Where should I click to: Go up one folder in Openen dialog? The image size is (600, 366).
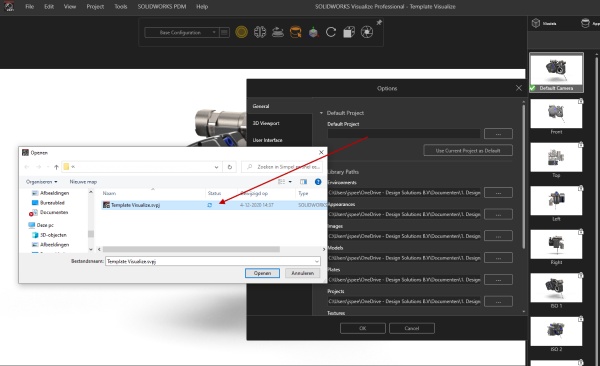coord(56,167)
